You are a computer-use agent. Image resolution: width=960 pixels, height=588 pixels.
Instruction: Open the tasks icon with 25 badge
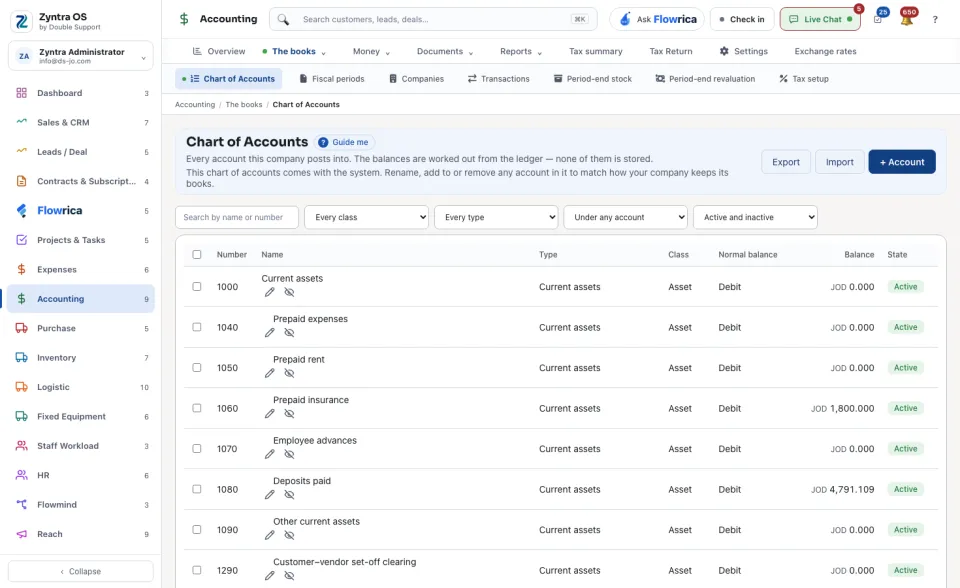pos(877,20)
